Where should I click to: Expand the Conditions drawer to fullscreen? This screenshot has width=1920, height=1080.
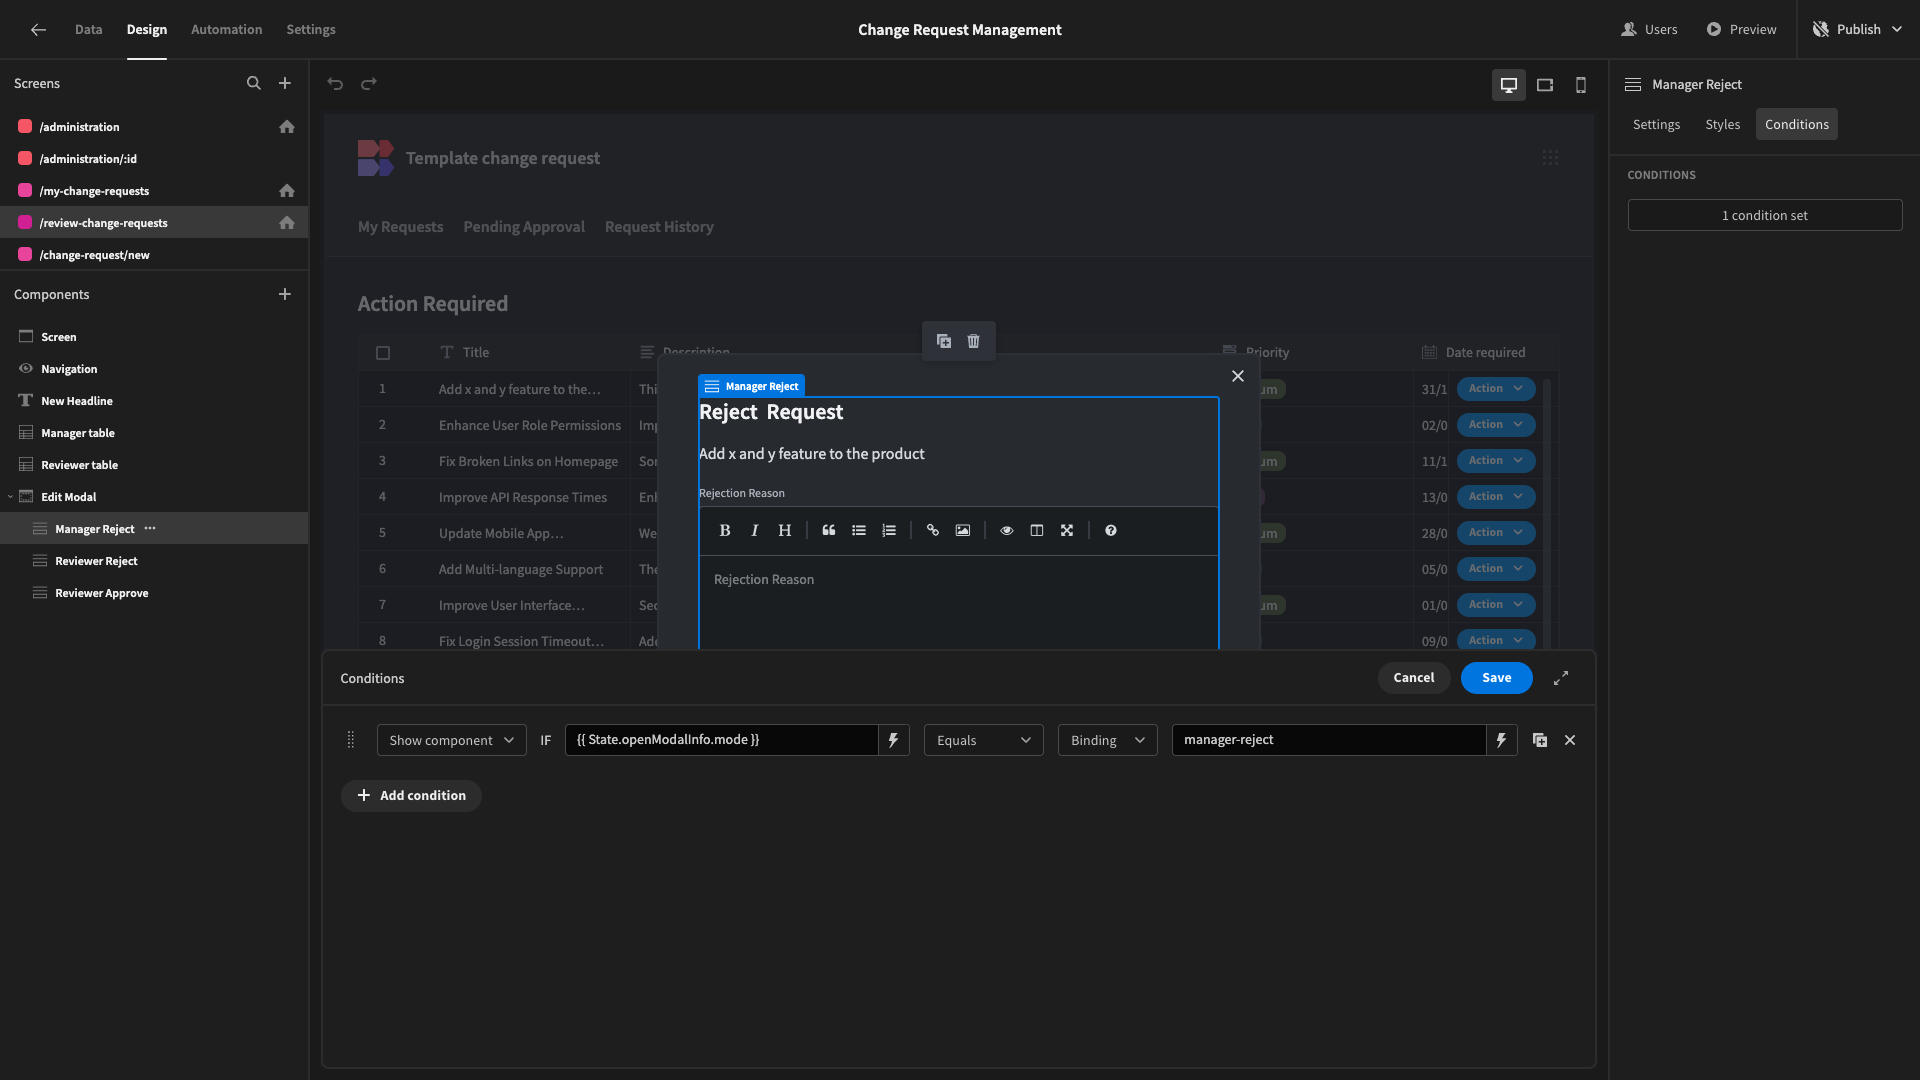pyautogui.click(x=1561, y=678)
